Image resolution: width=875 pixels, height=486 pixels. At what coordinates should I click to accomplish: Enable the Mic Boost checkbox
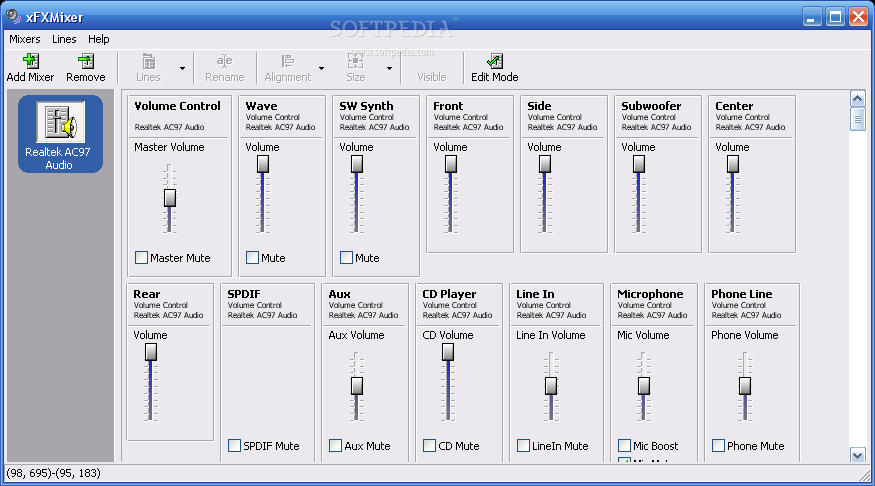tap(624, 446)
